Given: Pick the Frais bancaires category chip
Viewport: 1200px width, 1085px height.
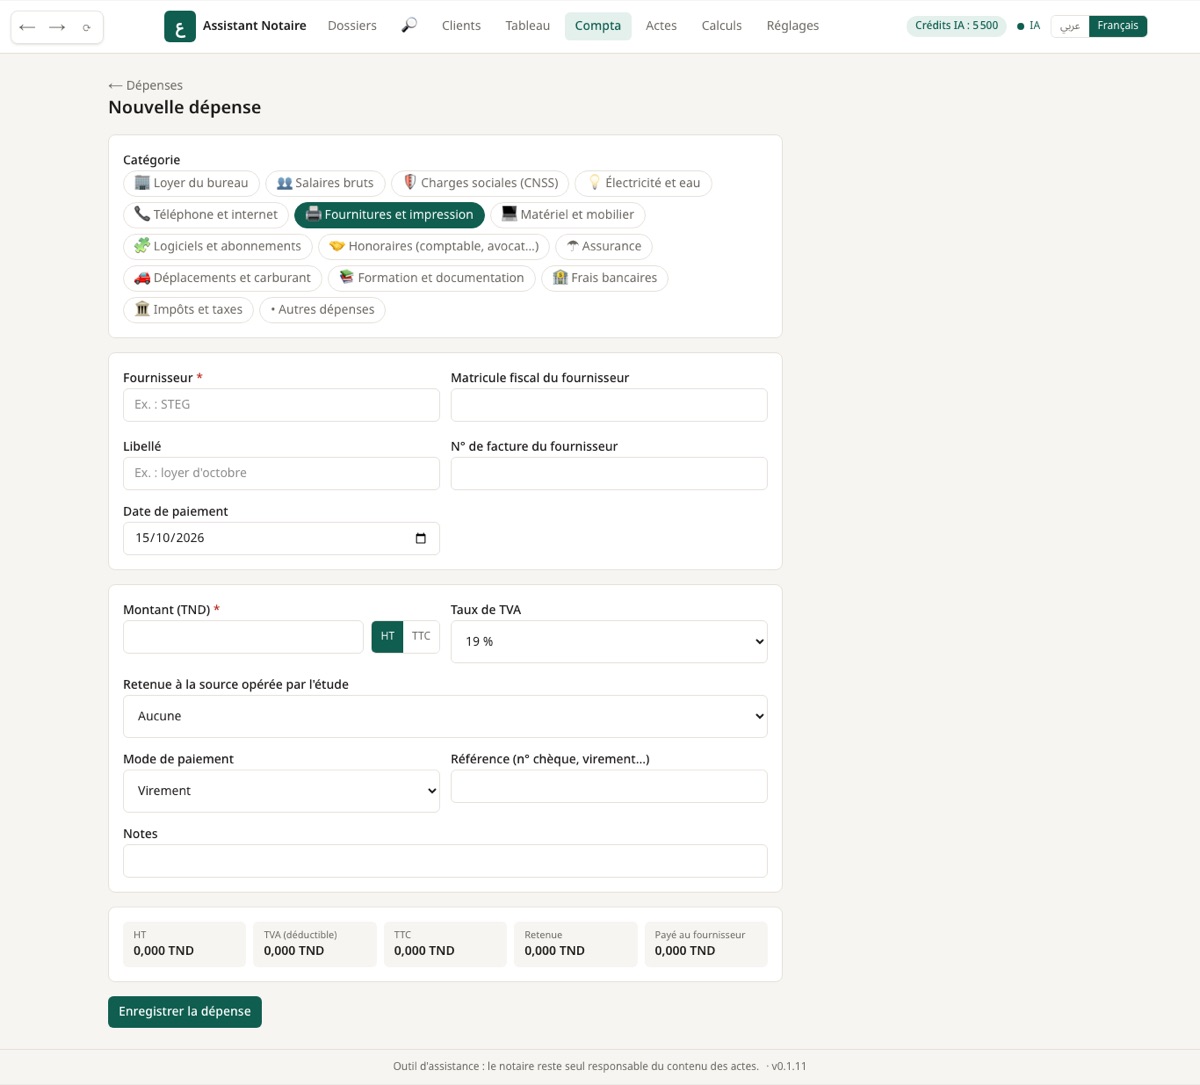Looking at the screenshot, I should tap(604, 278).
